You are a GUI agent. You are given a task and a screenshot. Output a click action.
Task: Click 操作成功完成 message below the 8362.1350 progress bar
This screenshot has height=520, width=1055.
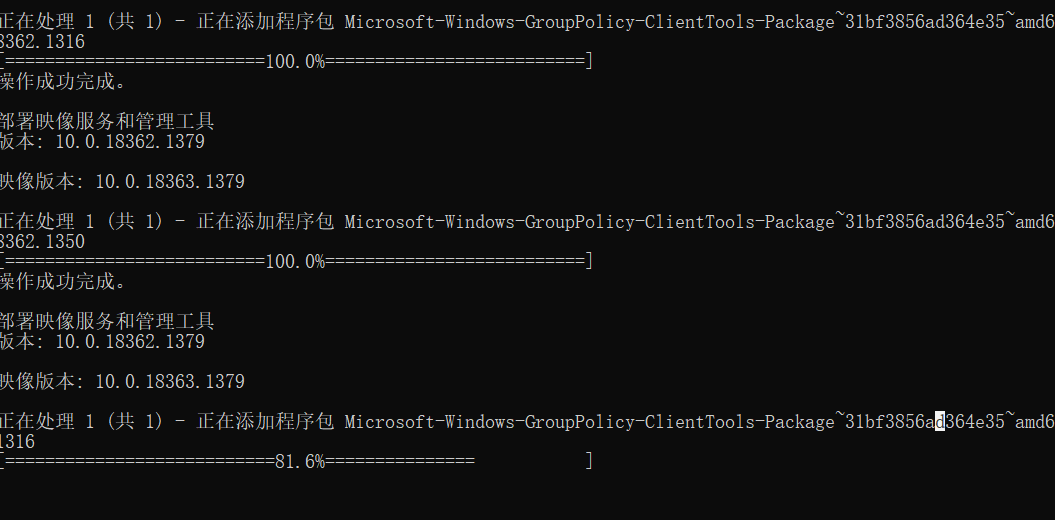(63, 281)
